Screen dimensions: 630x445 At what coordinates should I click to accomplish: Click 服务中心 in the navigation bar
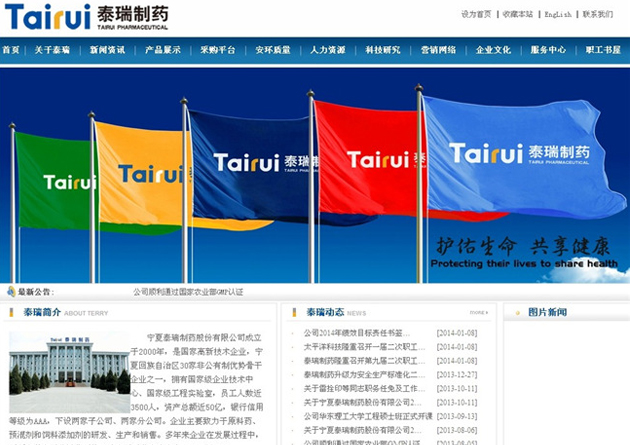click(x=548, y=50)
